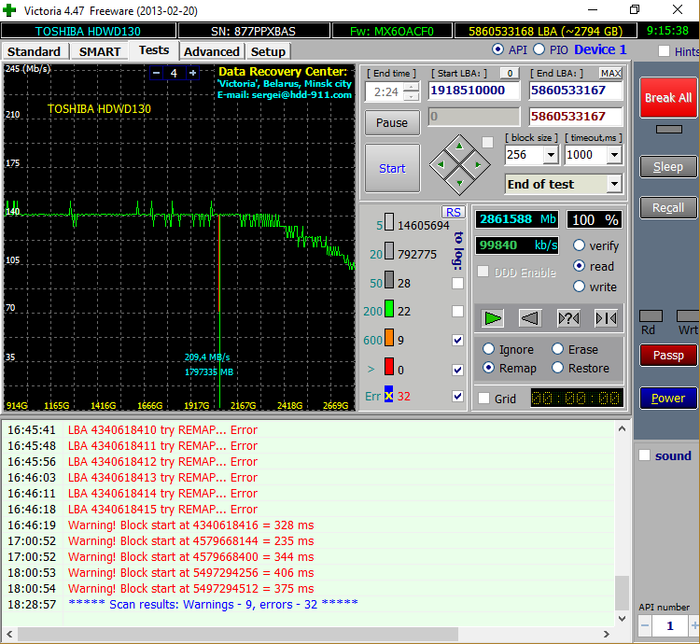Image resolution: width=700 pixels, height=644 pixels.
Task: Click the Start LBA input field
Action: tap(474, 91)
